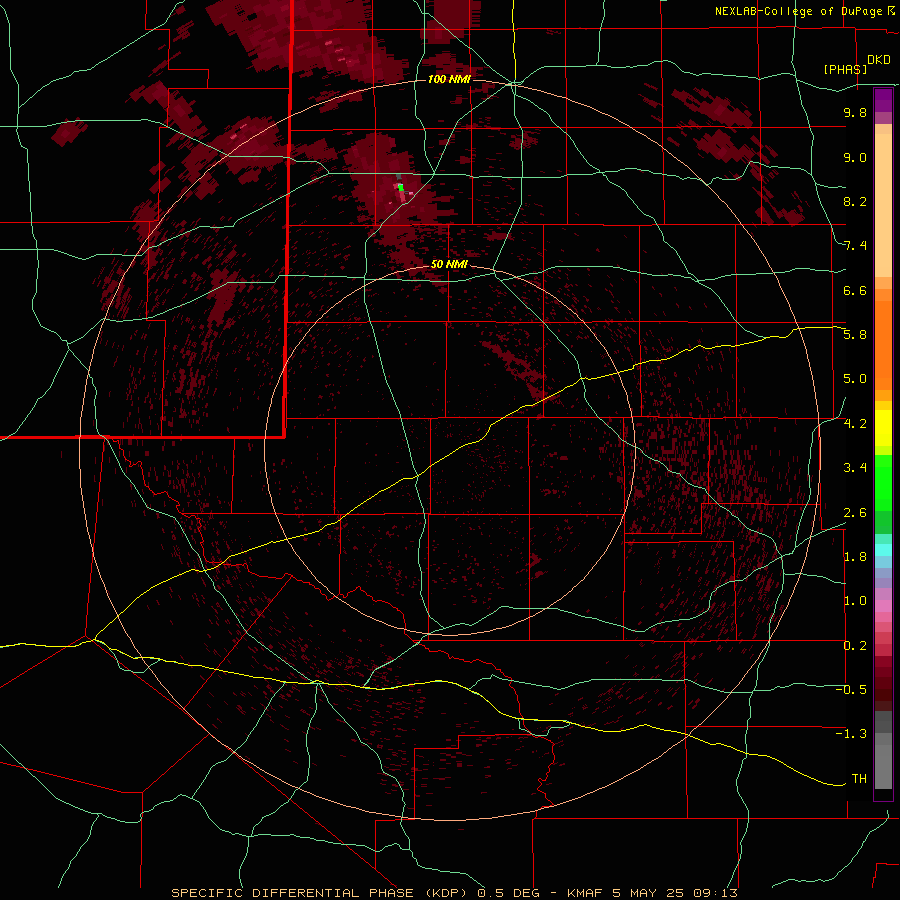Click the NEXLAB logo icon after DuPage

click(x=891, y=11)
